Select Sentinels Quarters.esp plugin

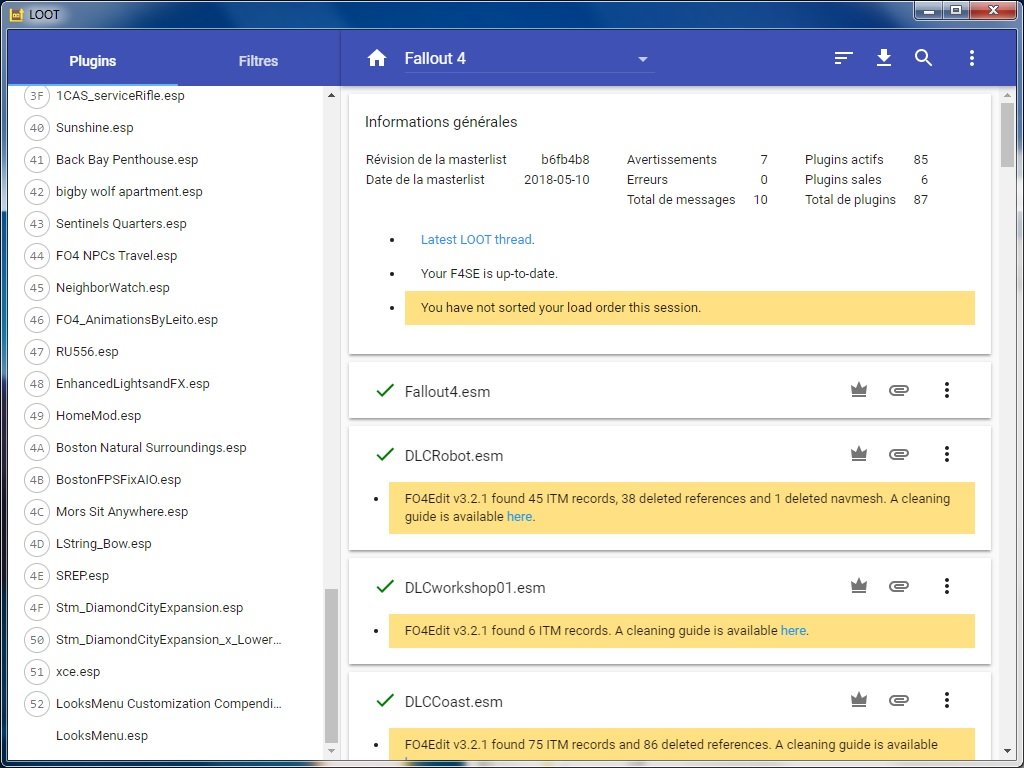pos(121,224)
